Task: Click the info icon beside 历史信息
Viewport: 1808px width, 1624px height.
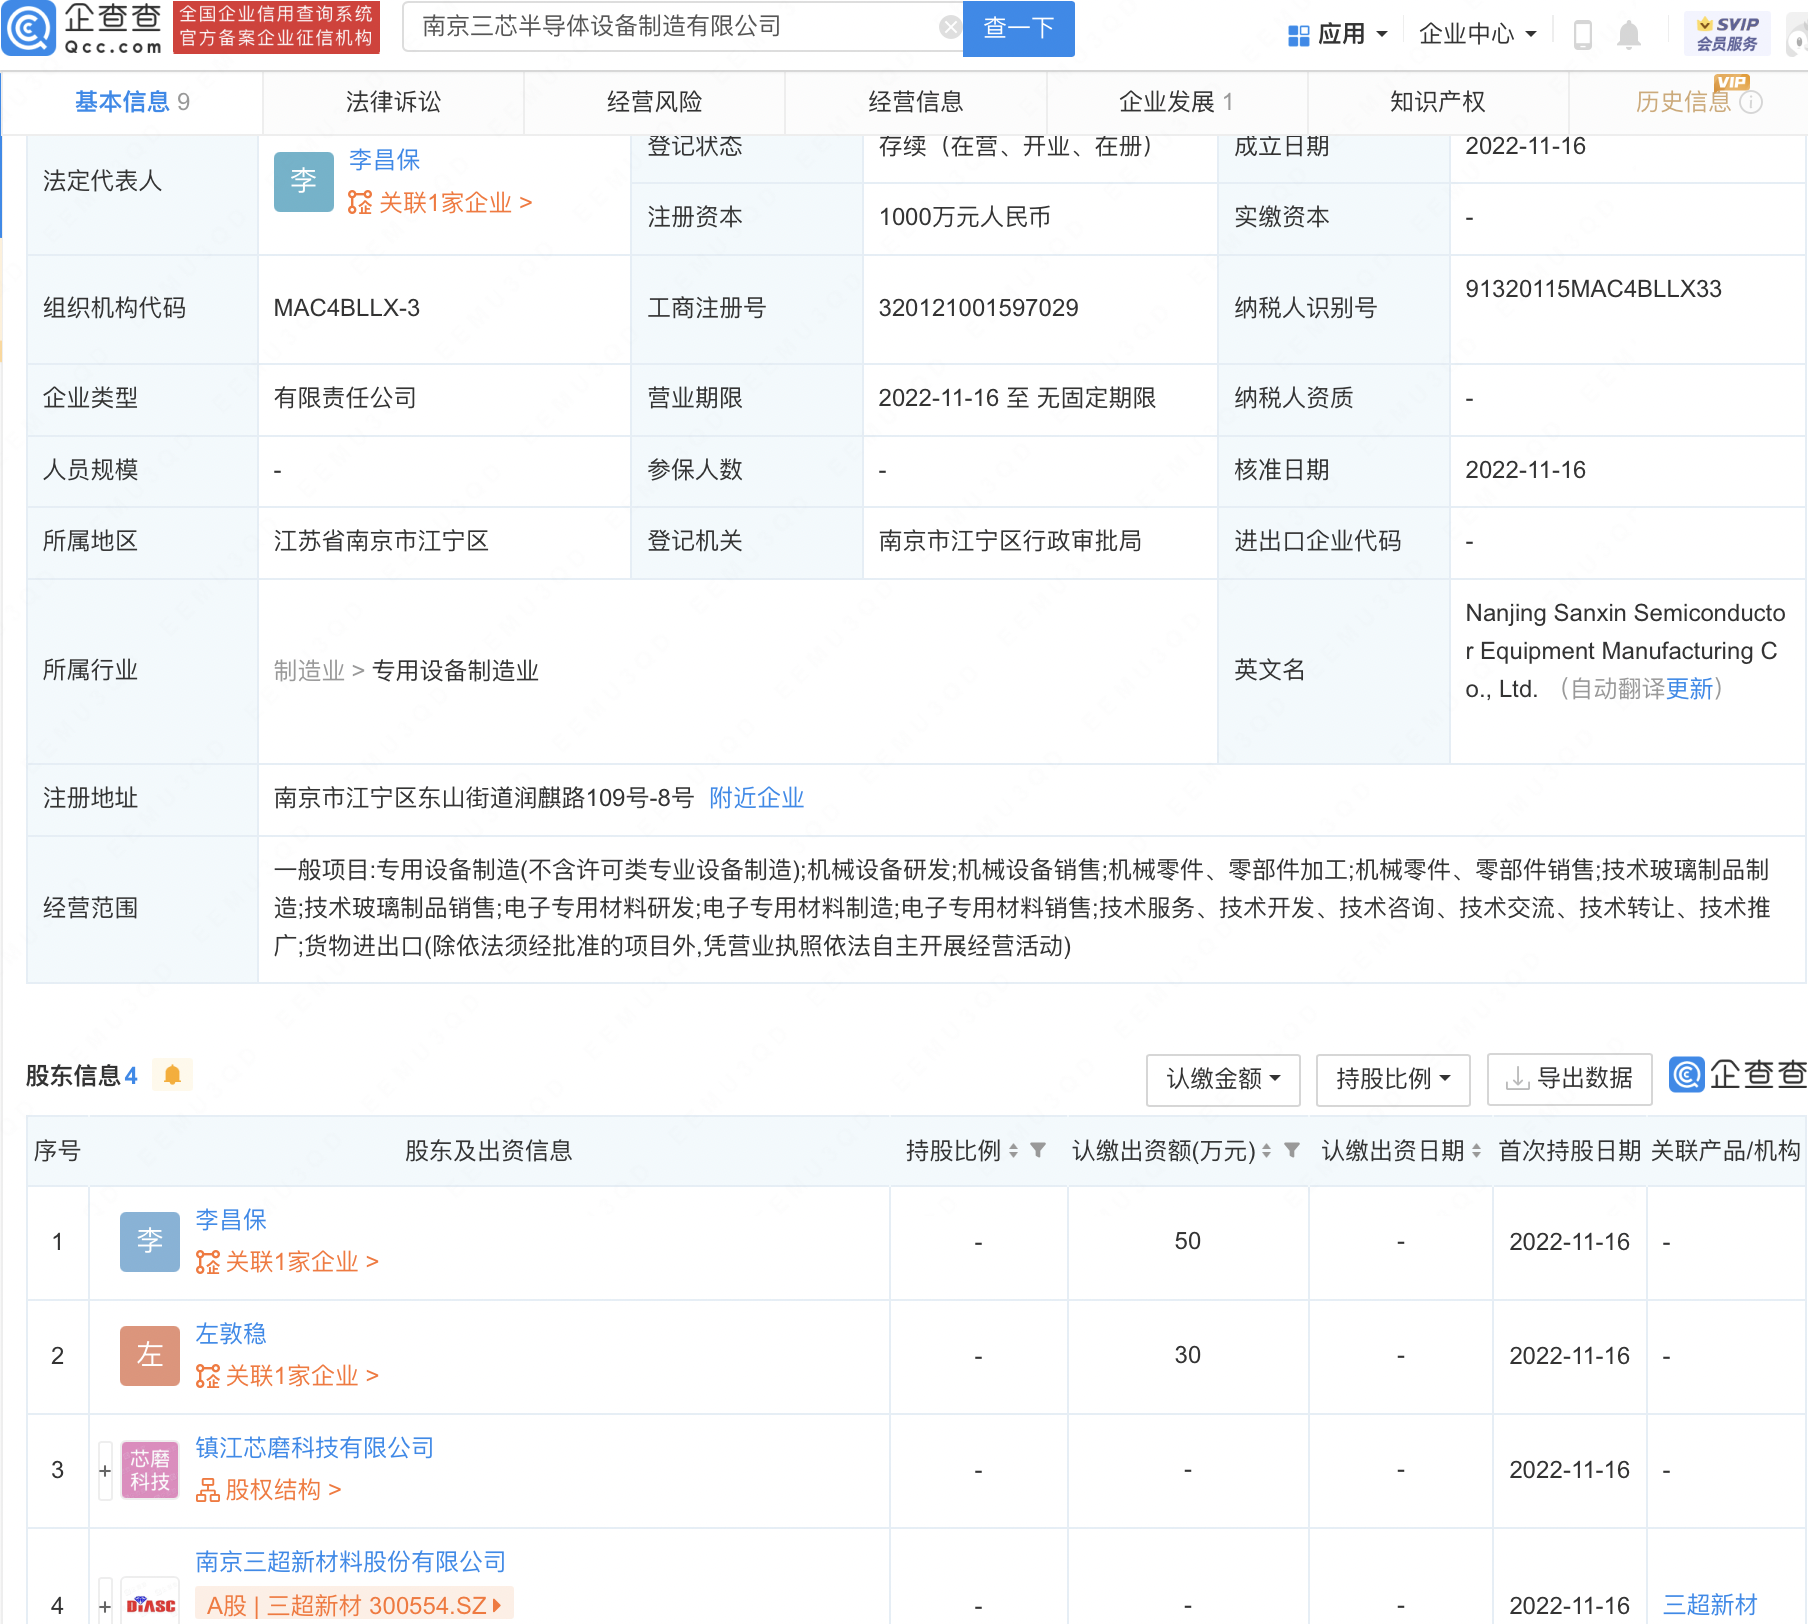Action: coord(1751,102)
